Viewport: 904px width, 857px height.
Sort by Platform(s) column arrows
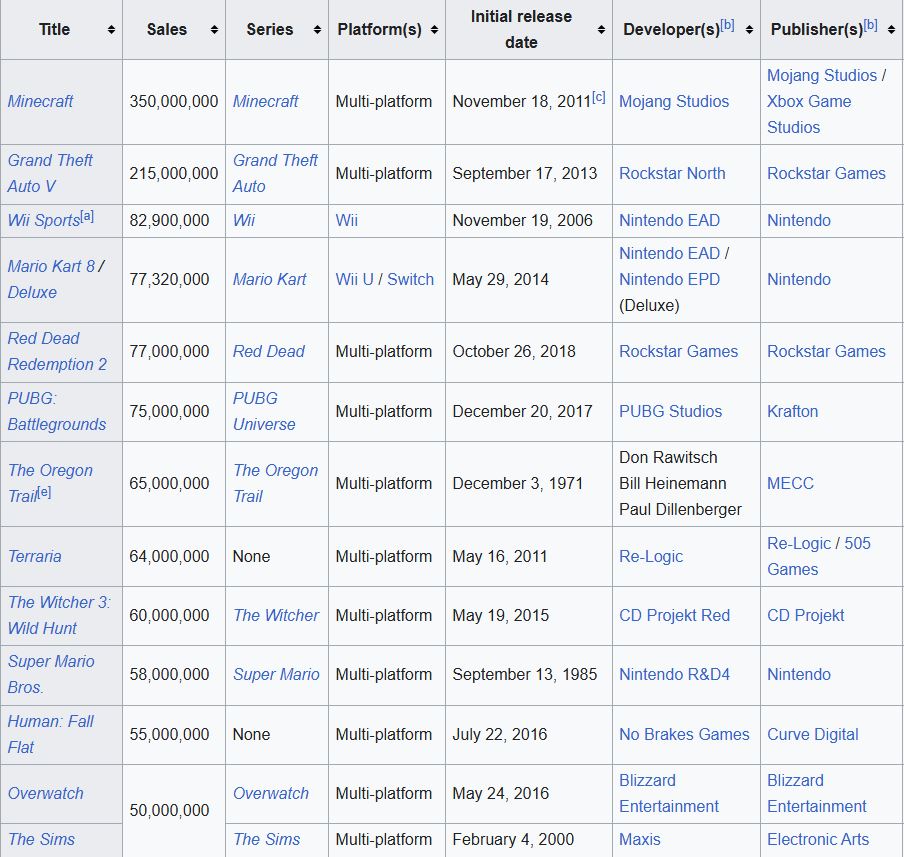[x=434, y=29]
